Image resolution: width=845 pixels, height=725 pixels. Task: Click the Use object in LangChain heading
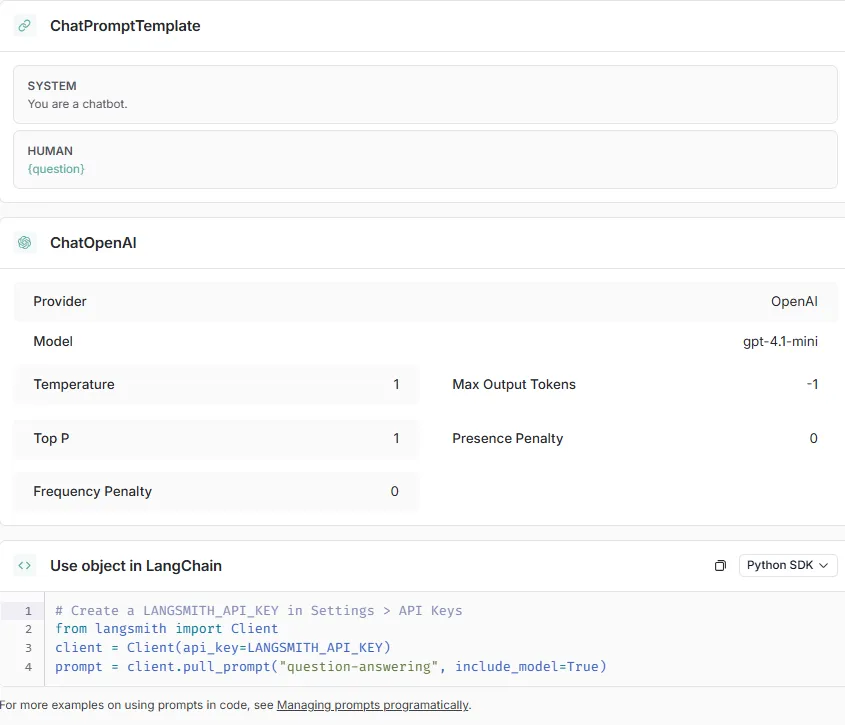[136, 566]
